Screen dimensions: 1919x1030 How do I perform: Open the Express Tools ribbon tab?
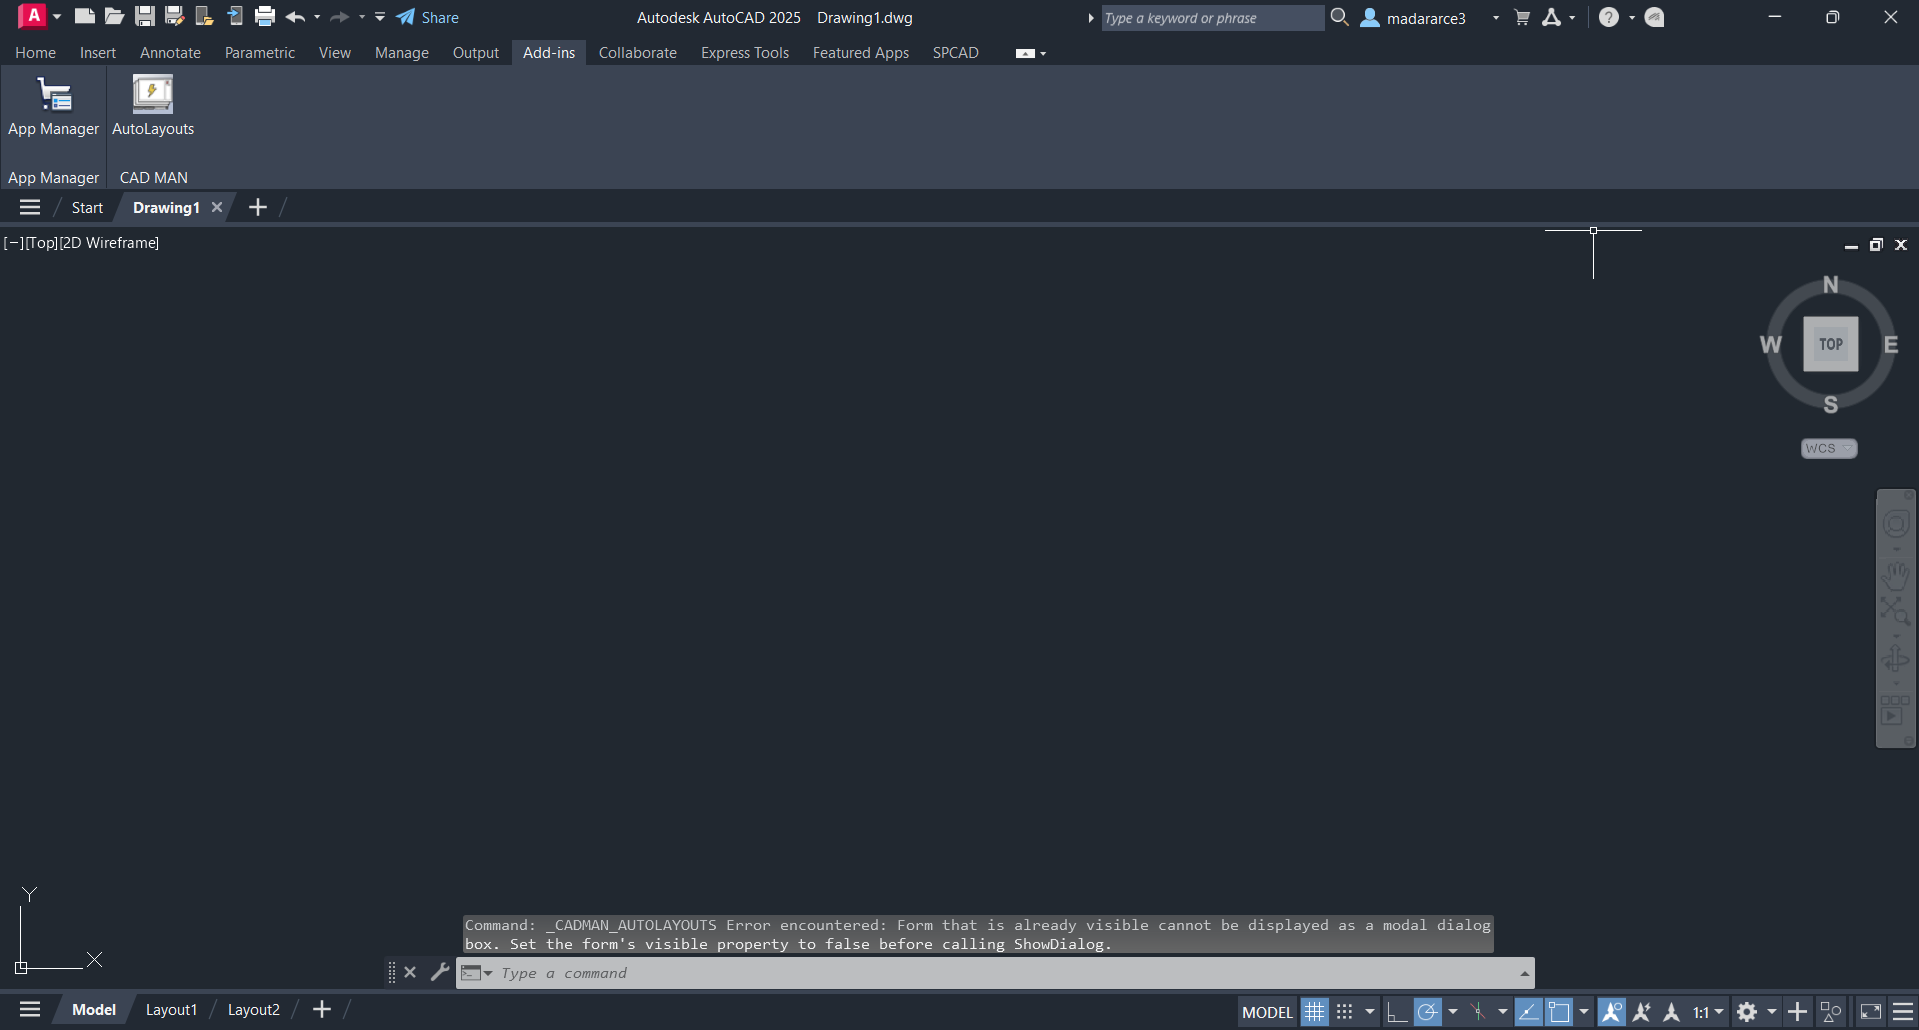click(745, 53)
